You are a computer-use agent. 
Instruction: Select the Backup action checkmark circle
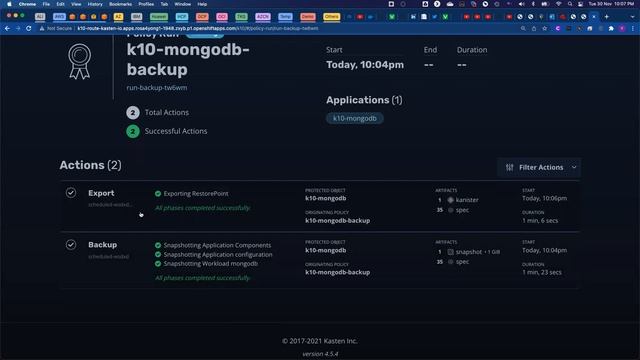[71, 244]
